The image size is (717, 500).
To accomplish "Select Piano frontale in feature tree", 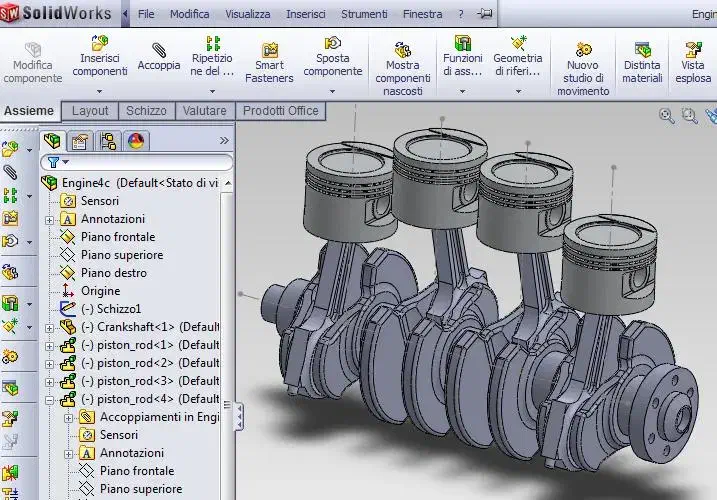I will pyautogui.click(x=117, y=237).
